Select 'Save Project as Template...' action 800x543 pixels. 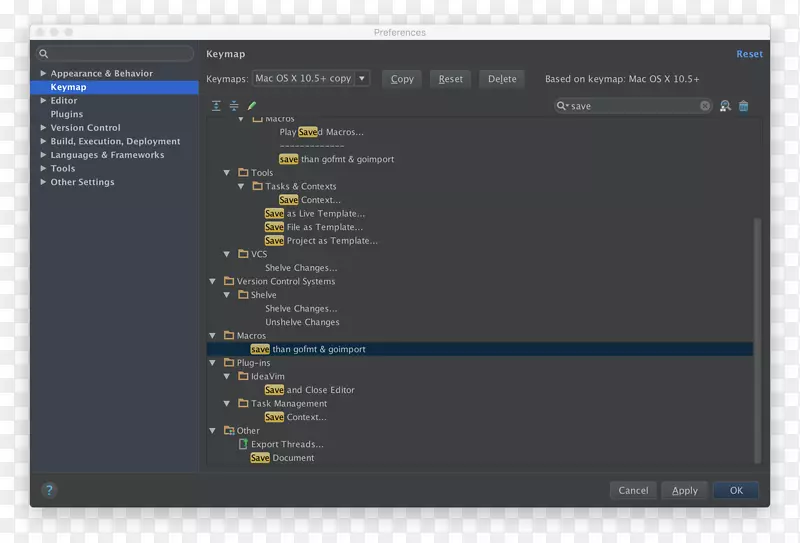(x=321, y=240)
